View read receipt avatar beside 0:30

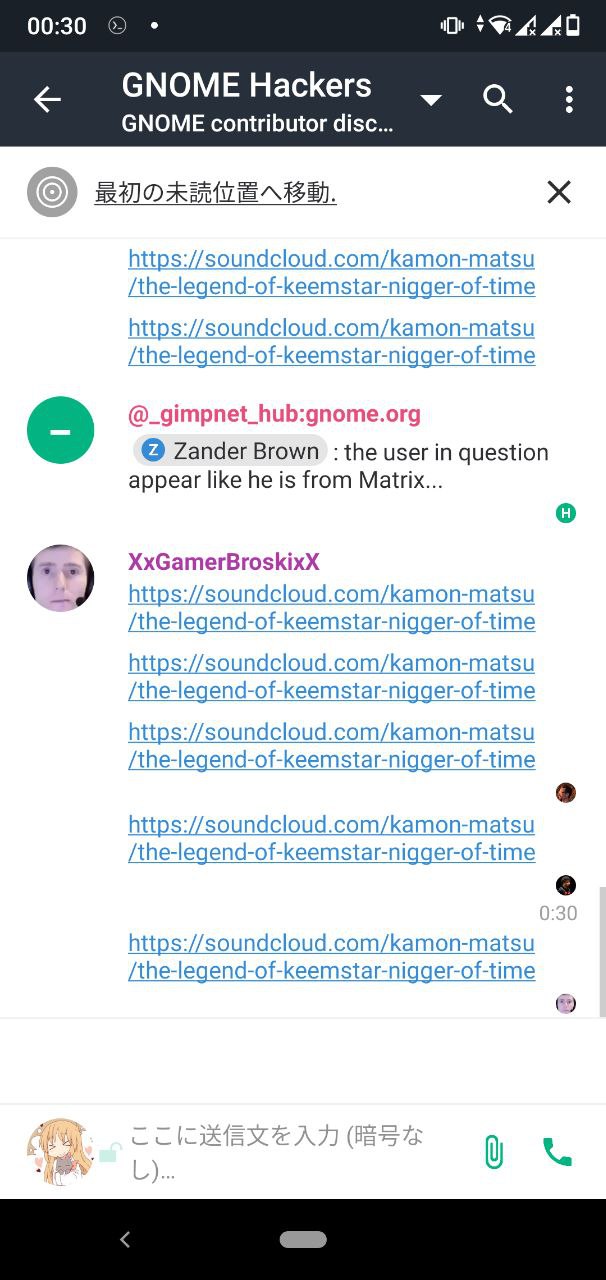coord(566,885)
